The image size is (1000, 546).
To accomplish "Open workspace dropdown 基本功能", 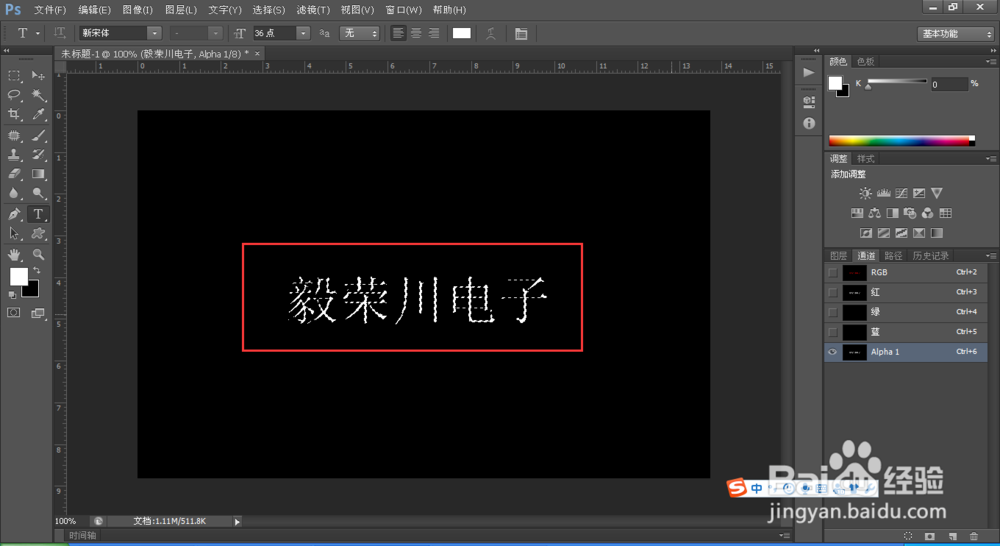I will pyautogui.click(x=955, y=34).
